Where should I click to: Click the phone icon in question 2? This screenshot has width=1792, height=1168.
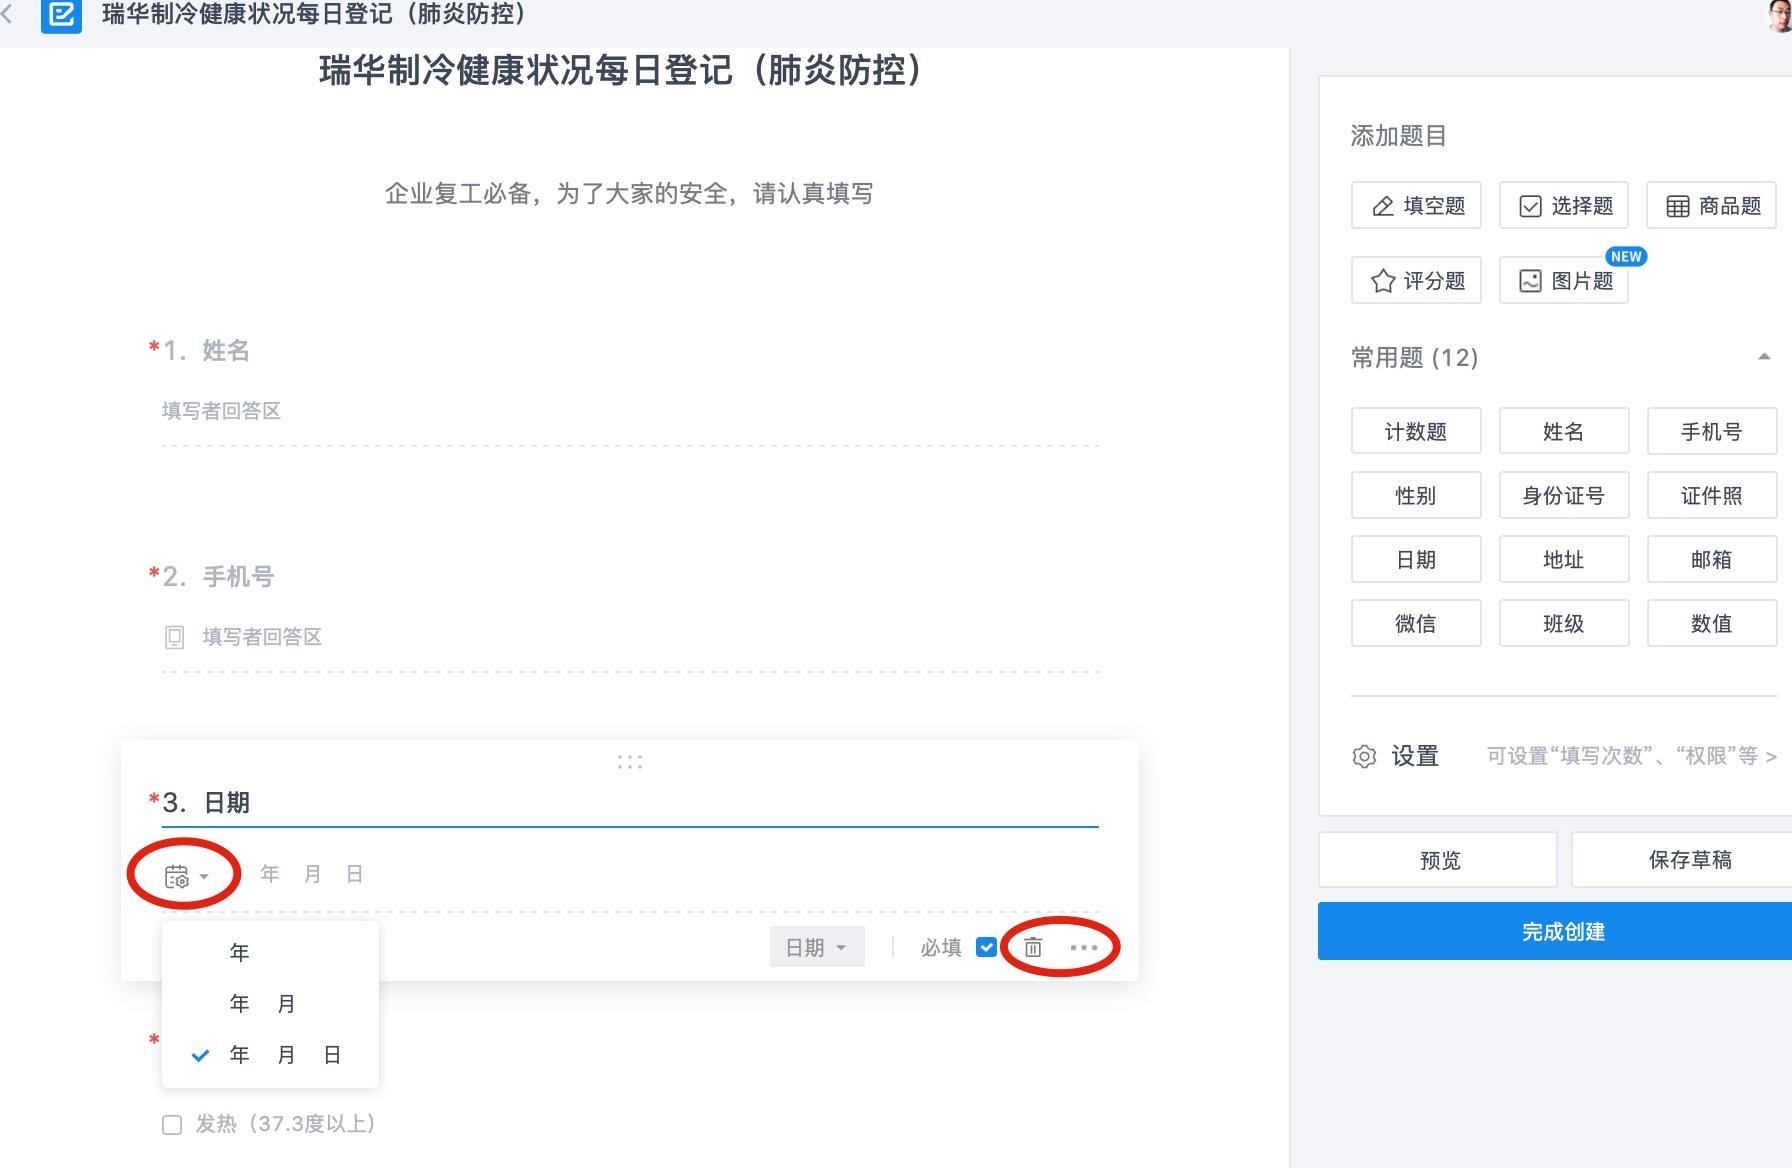(x=174, y=637)
